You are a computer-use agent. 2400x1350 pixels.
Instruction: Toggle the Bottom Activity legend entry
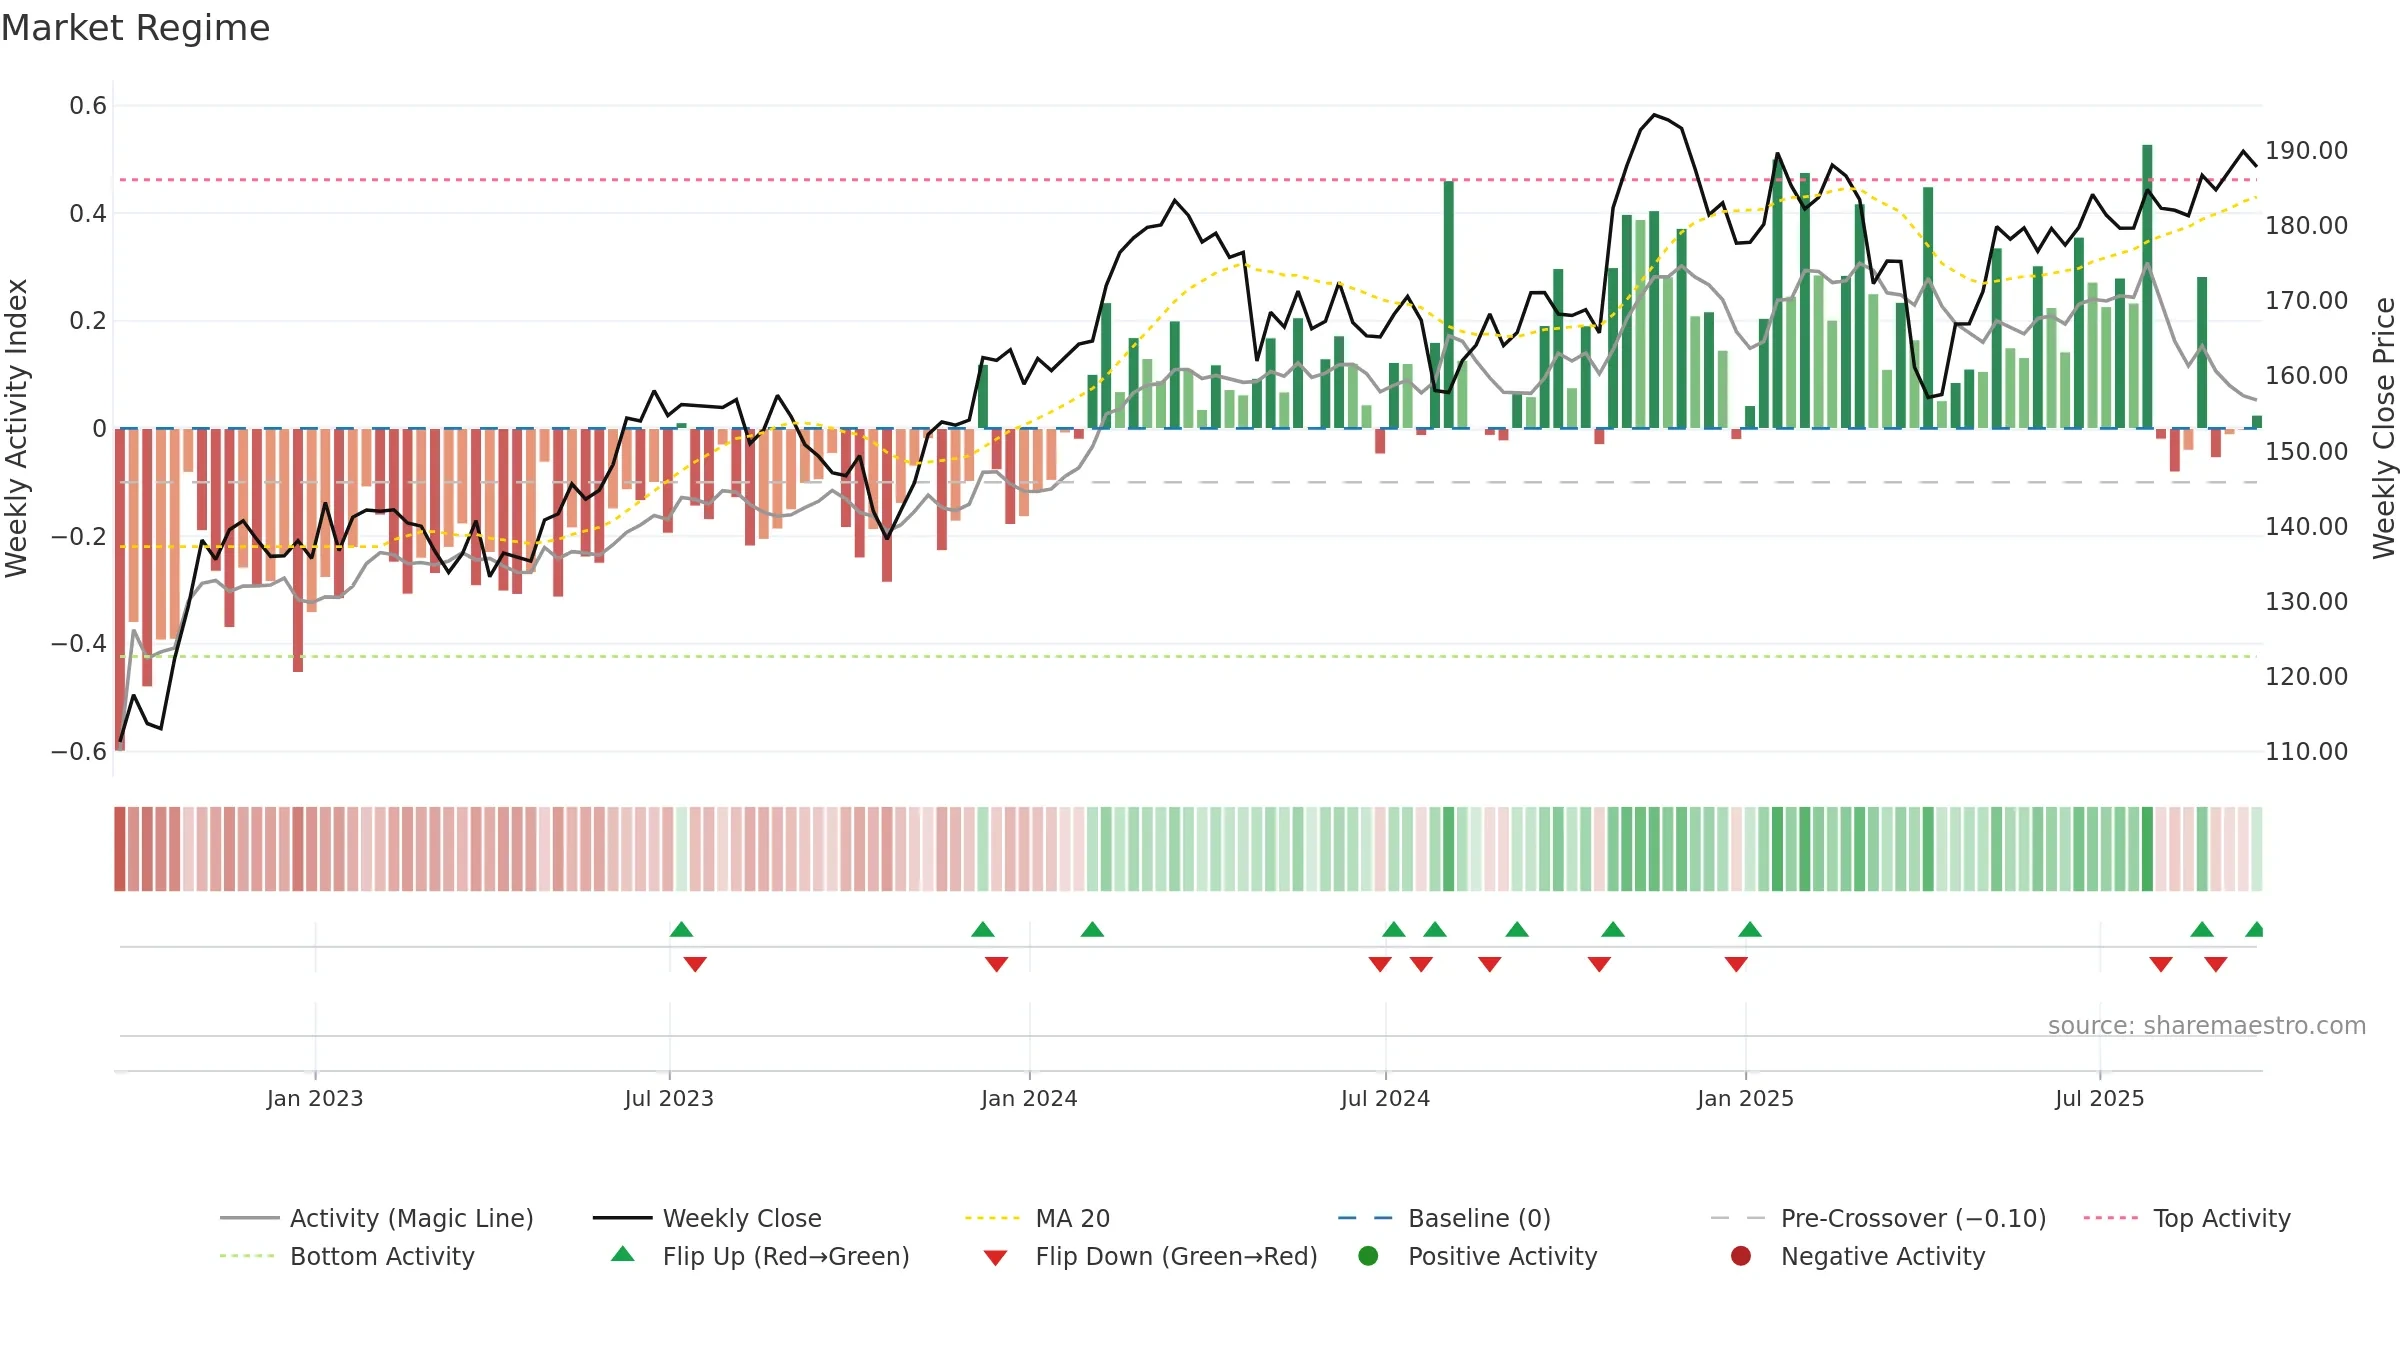point(347,1256)
